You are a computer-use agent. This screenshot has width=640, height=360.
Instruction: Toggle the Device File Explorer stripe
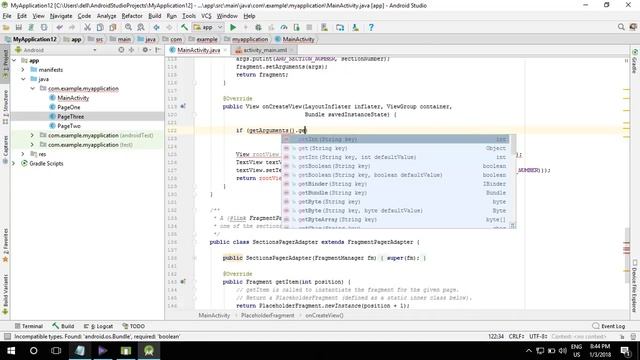[635, 286]
